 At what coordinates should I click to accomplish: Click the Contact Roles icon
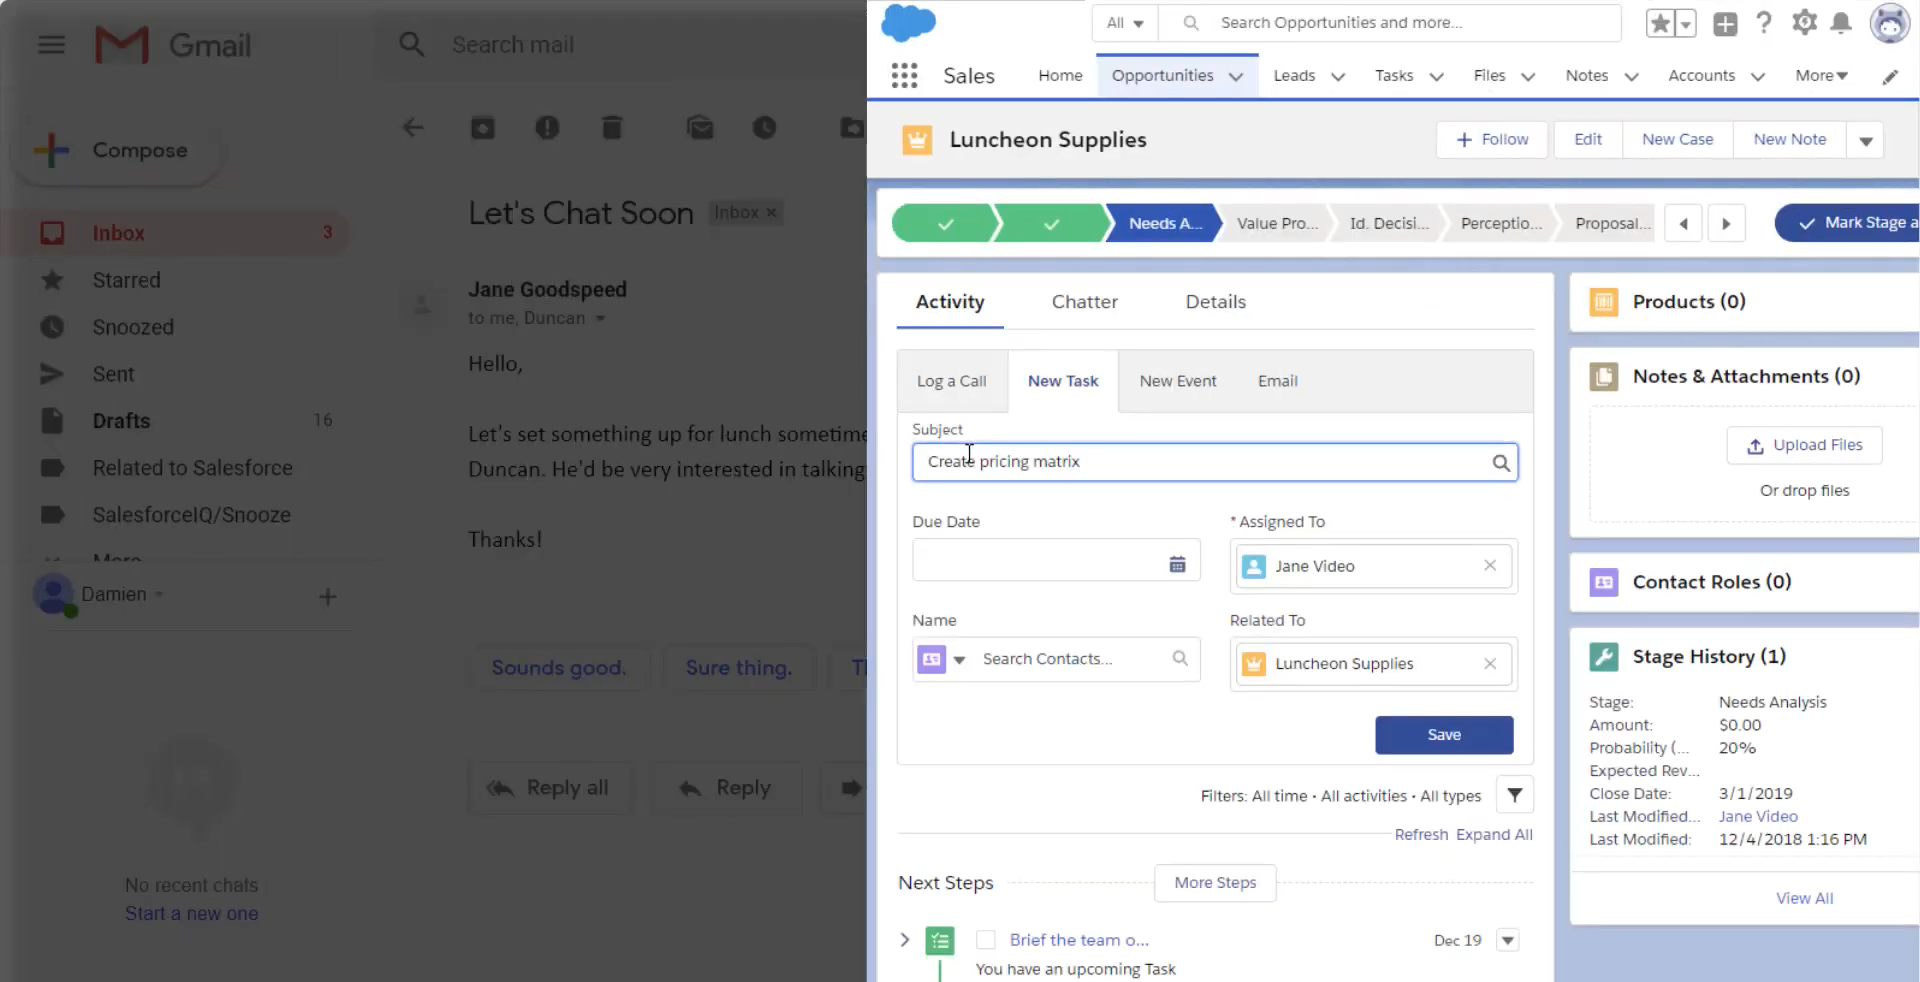[1604, 582]
